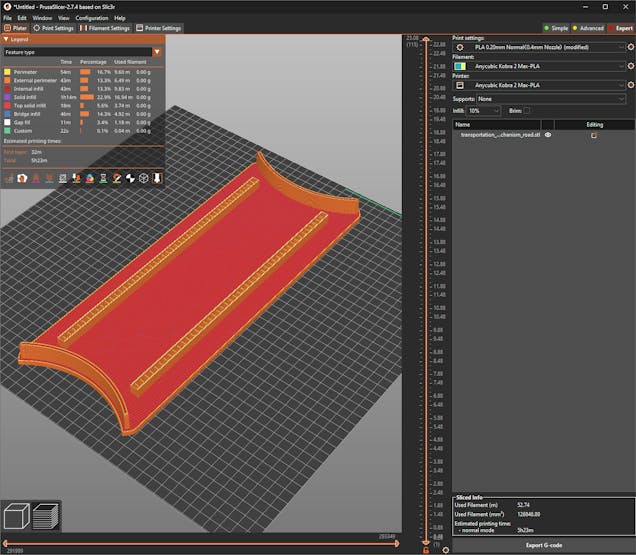
Task: Open the Configuration menu
Action: [91, 18]
